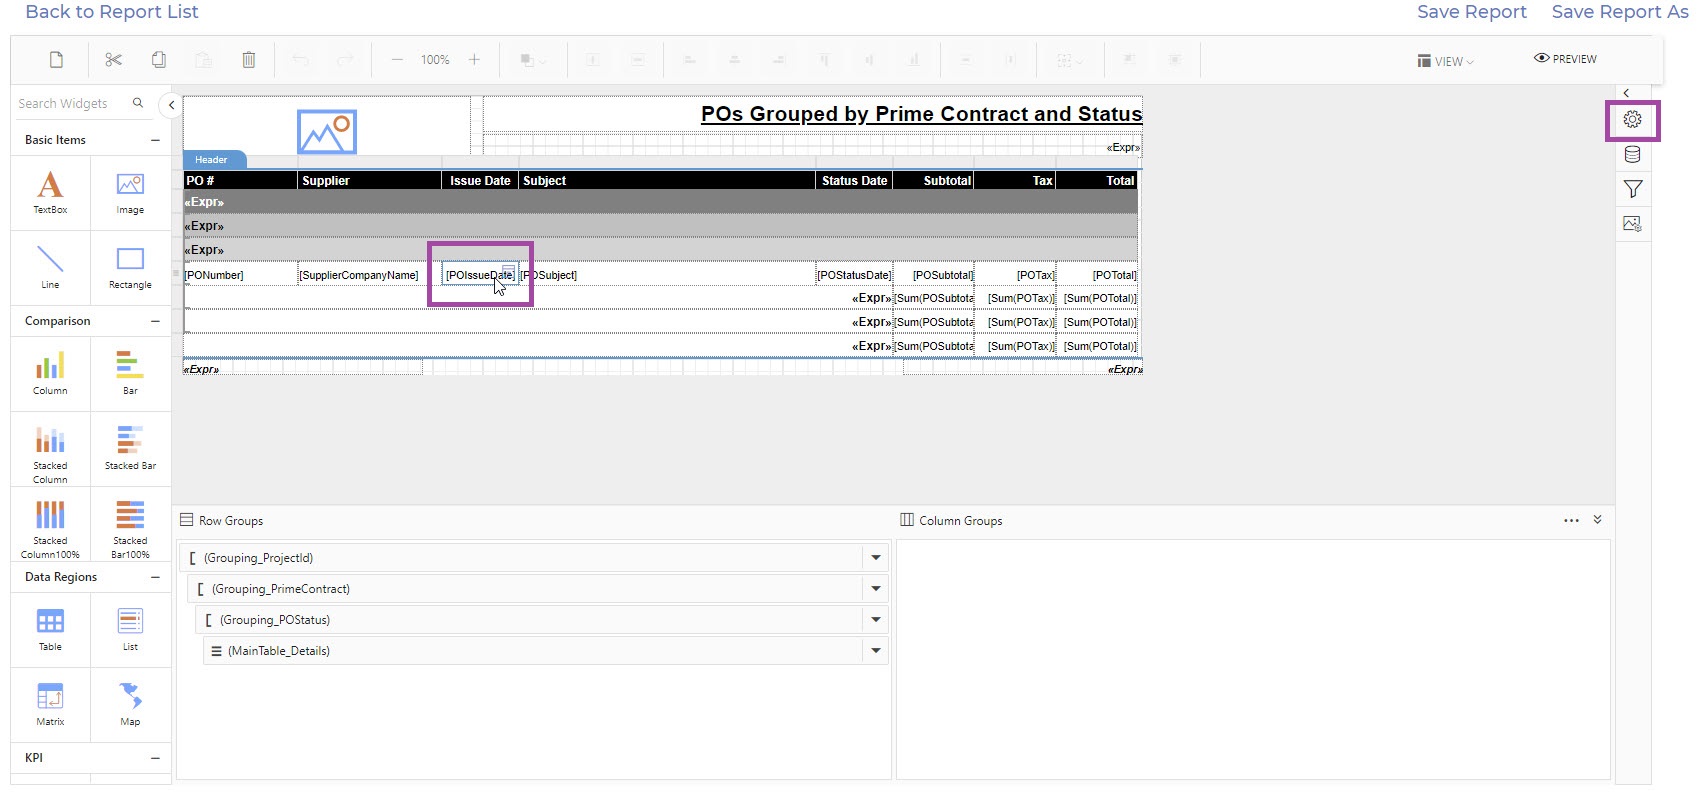Open the VIEW dropdown menu
The width and height of the screenshot is (1703, 796).
point(1446,61)
